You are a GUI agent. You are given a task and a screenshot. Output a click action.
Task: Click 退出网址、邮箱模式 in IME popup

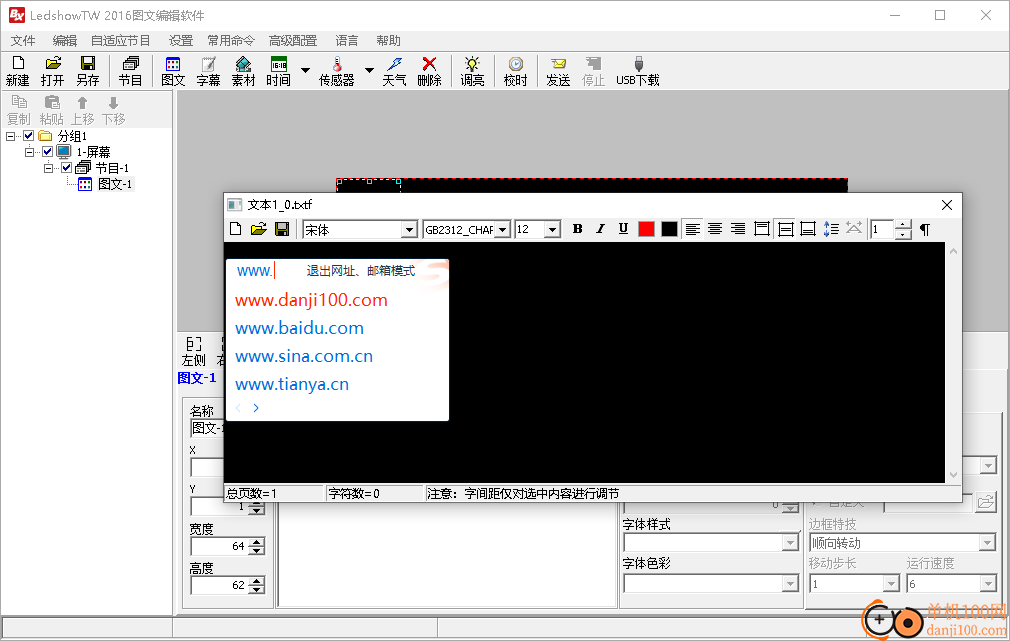click(361, 271)
